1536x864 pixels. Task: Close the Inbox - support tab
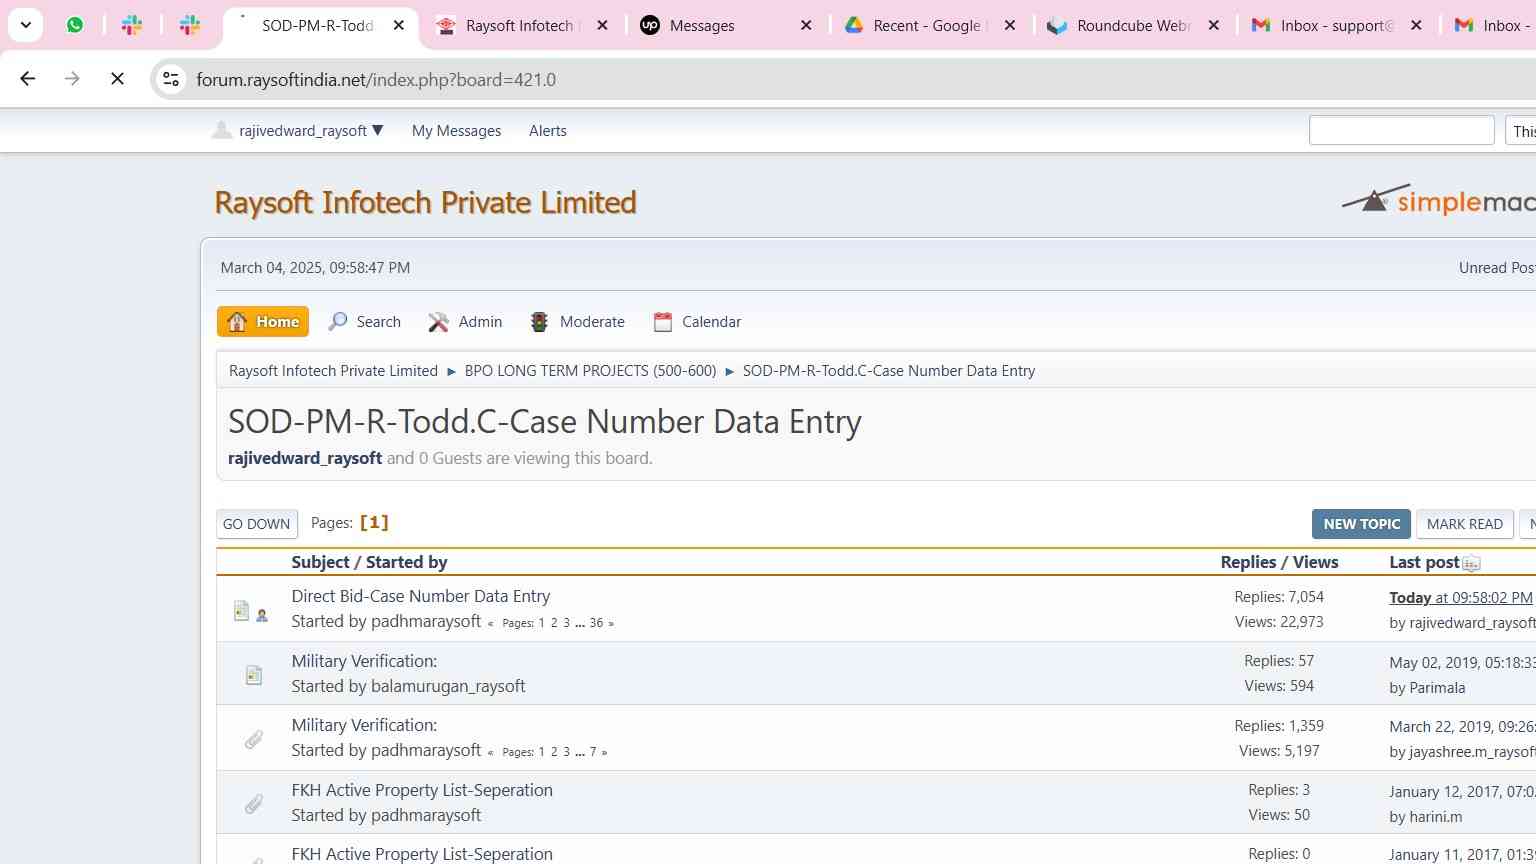pos(1416,25)
